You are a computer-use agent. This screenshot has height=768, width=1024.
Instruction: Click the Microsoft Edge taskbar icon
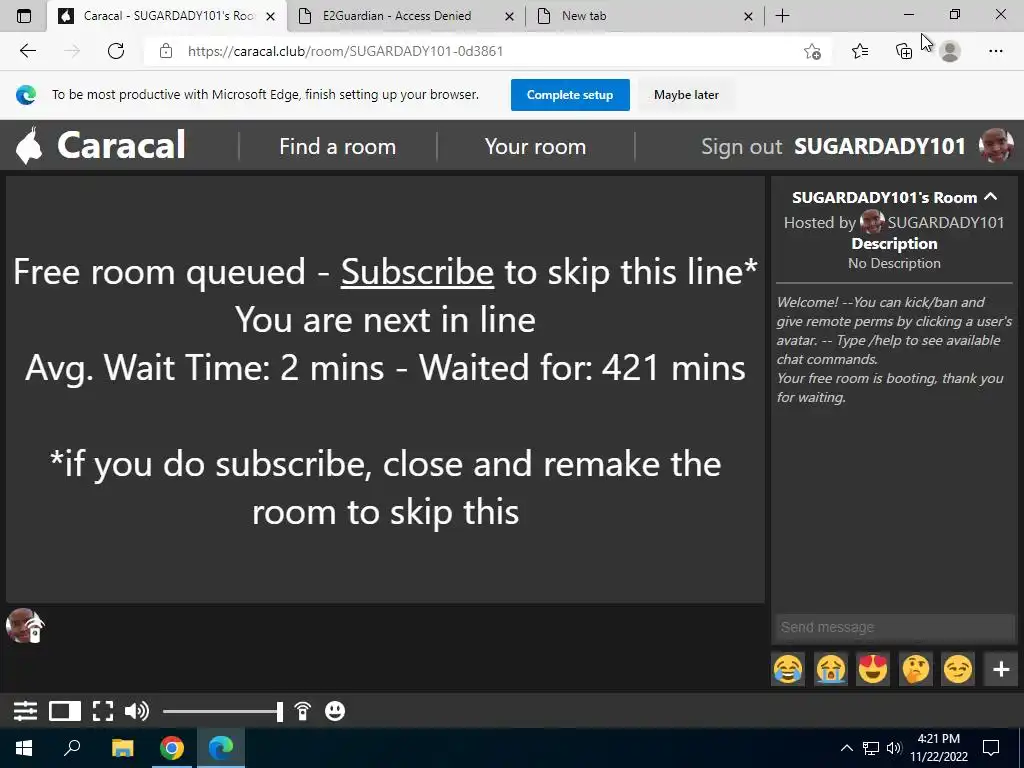221,748
